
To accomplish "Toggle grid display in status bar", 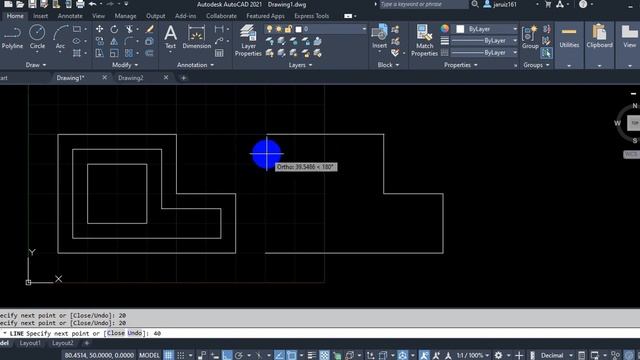I will pos(169,355).
